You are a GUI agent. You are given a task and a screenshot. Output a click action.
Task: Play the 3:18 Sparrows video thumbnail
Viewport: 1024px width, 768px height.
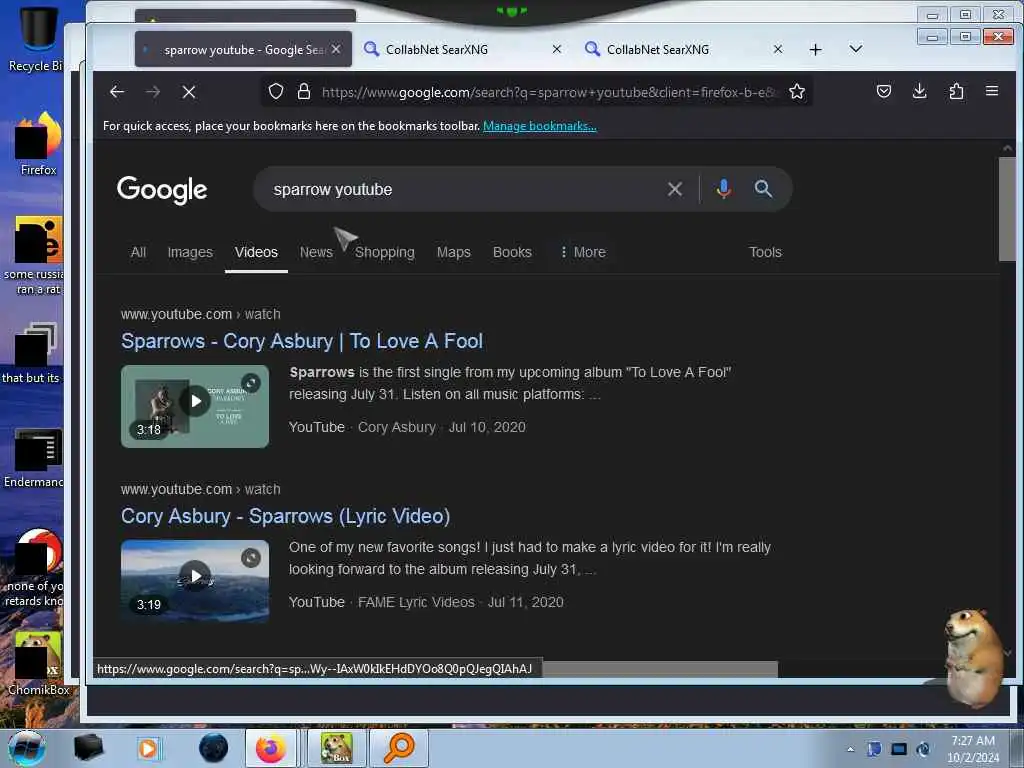195,406
